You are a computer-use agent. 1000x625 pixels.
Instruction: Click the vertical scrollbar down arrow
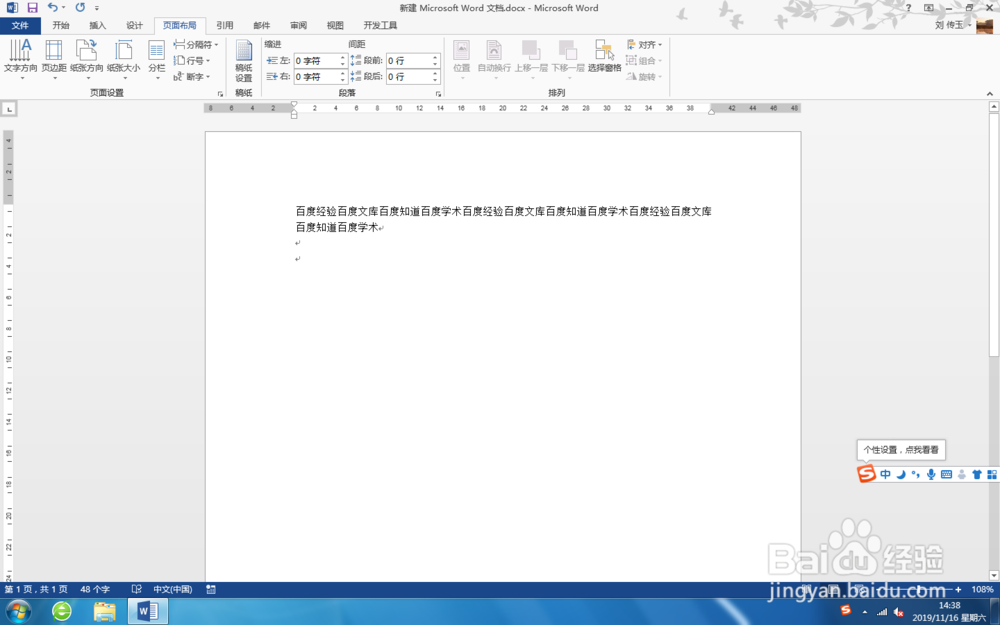tap(994, 575)
